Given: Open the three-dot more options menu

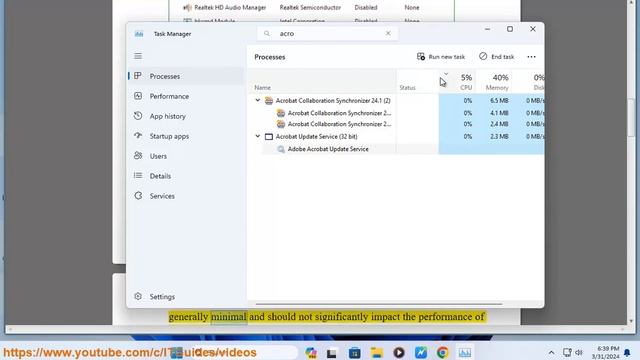Looking at the screenshot, I should pos(531,57).
